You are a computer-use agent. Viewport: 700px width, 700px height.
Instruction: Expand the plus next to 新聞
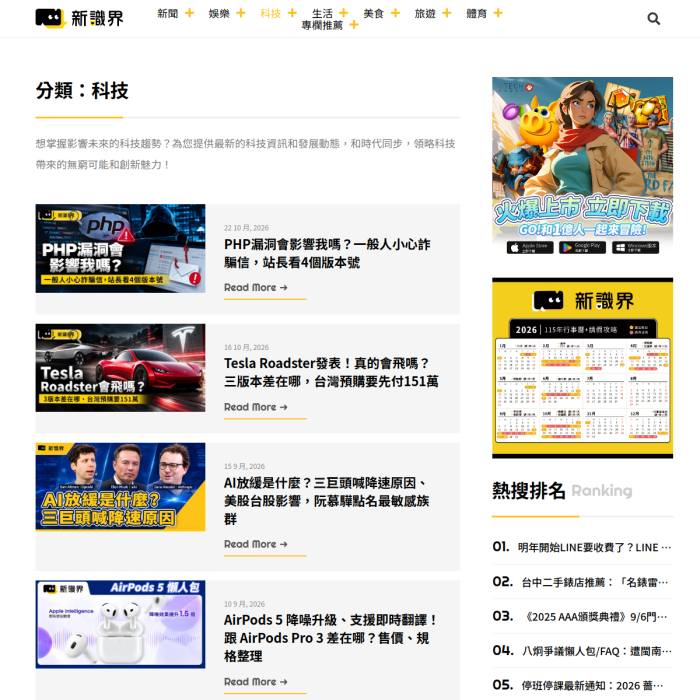[189, 13]
